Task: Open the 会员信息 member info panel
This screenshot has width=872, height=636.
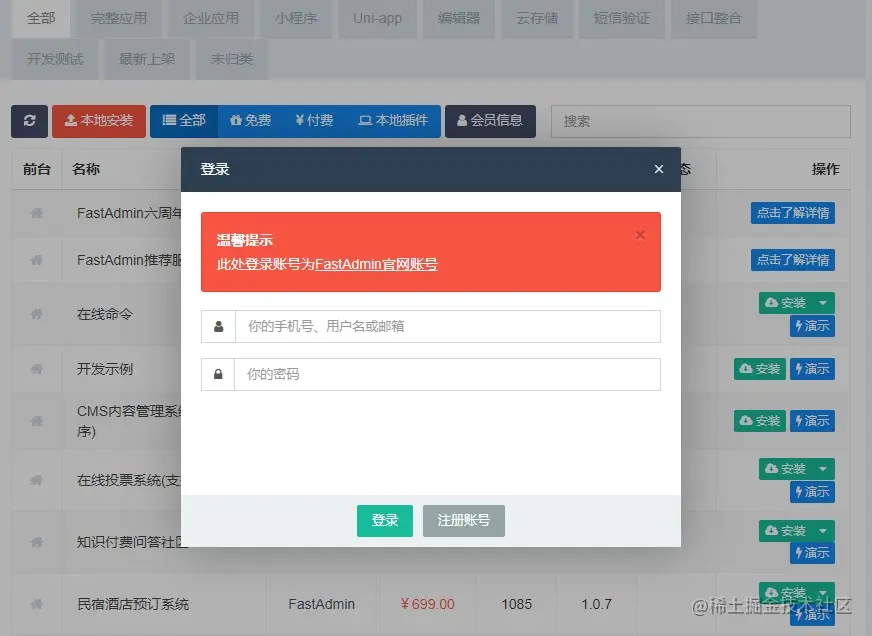Action: [490, 120]
